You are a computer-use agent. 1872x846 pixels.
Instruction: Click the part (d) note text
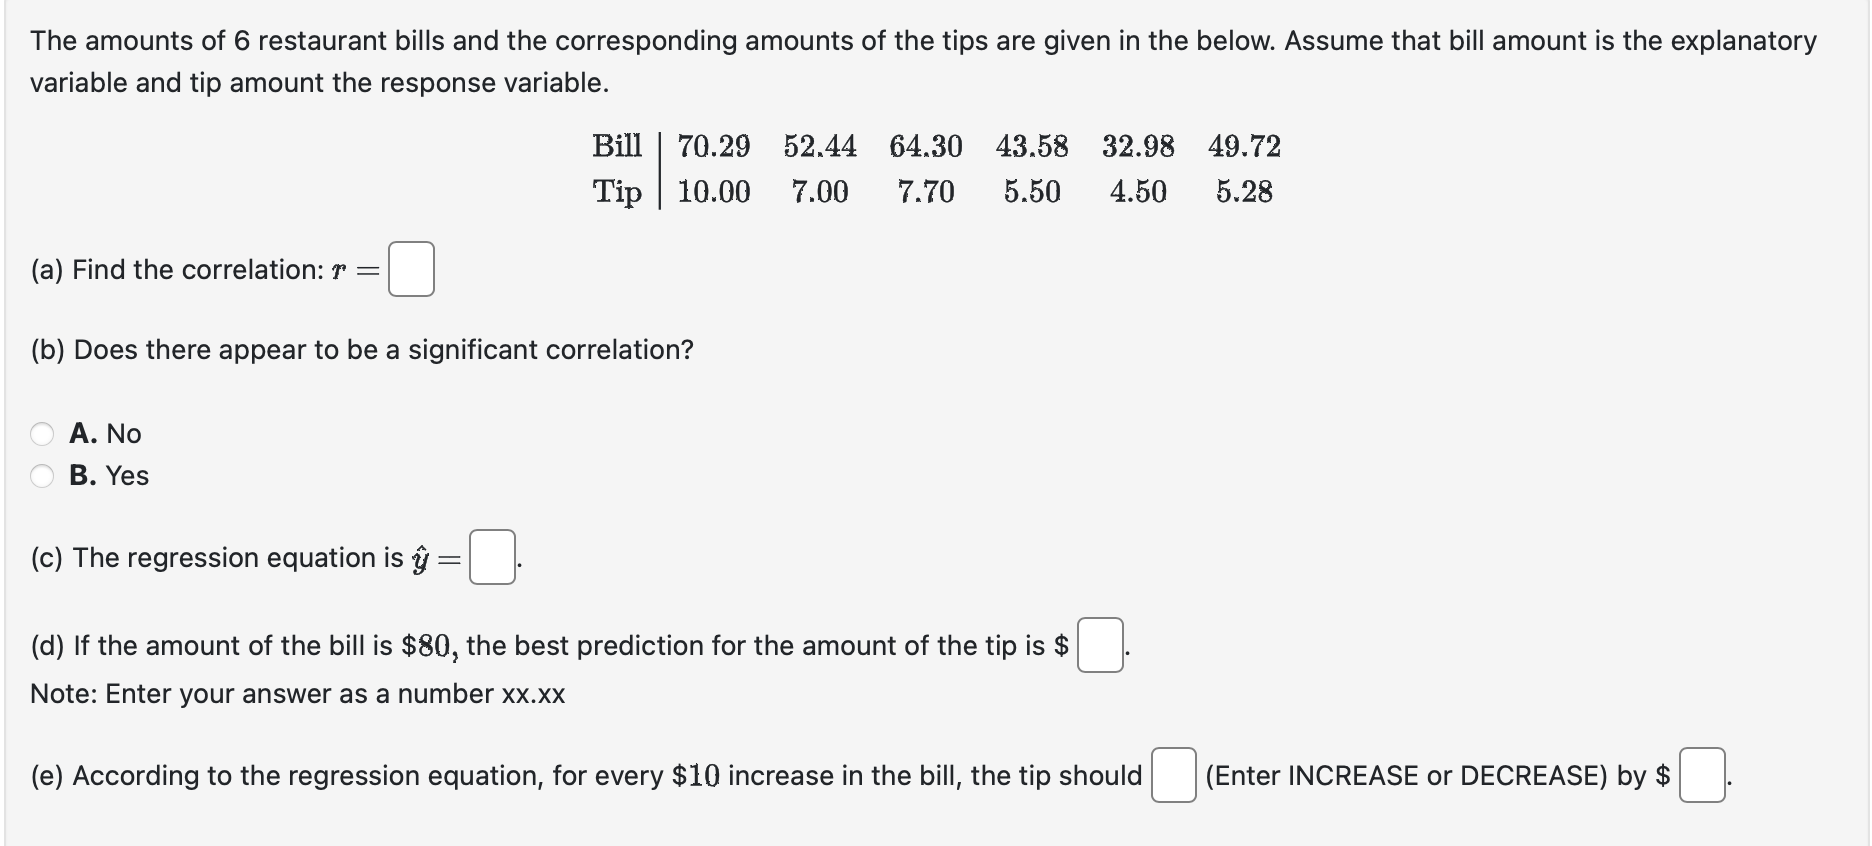click(x=297, y=693)
